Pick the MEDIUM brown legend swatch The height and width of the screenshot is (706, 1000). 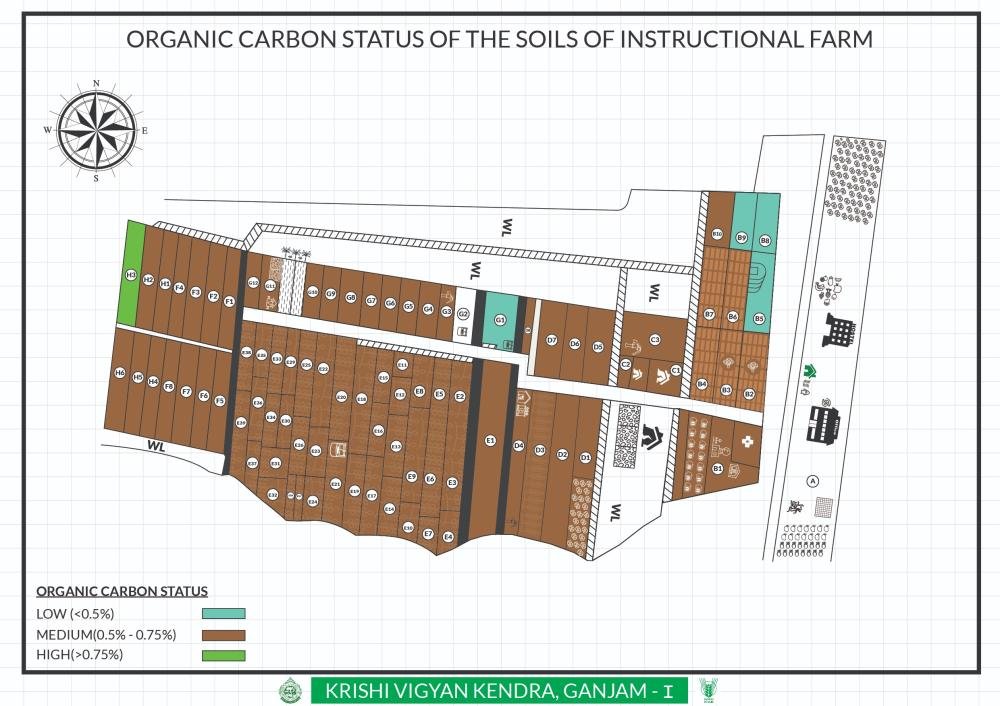point(223,634)
